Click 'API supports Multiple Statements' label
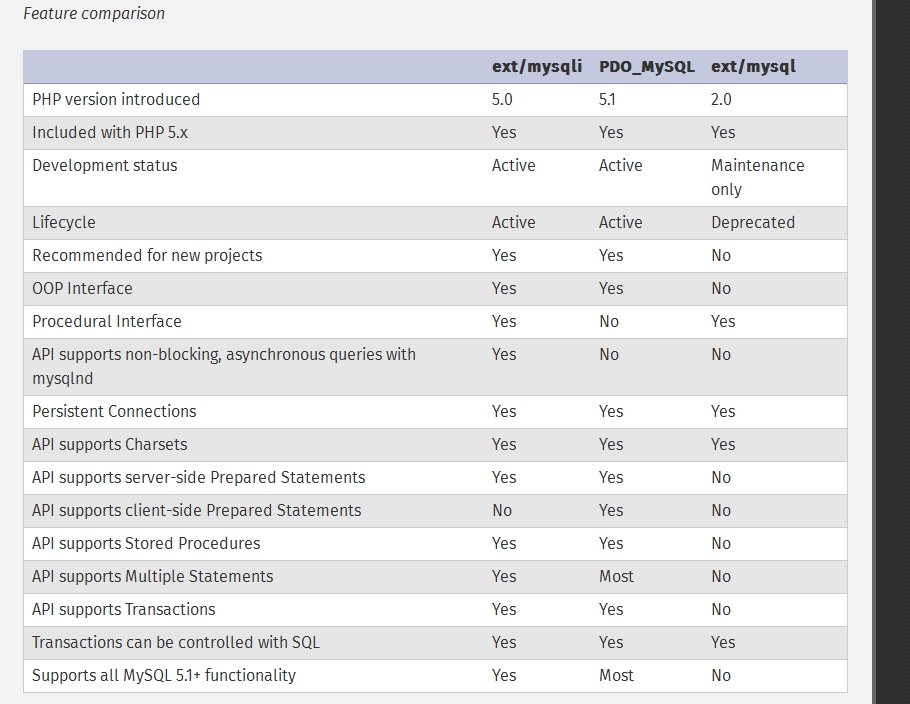Viewport: 910px width, 704px height. click(x=153, y=577)
